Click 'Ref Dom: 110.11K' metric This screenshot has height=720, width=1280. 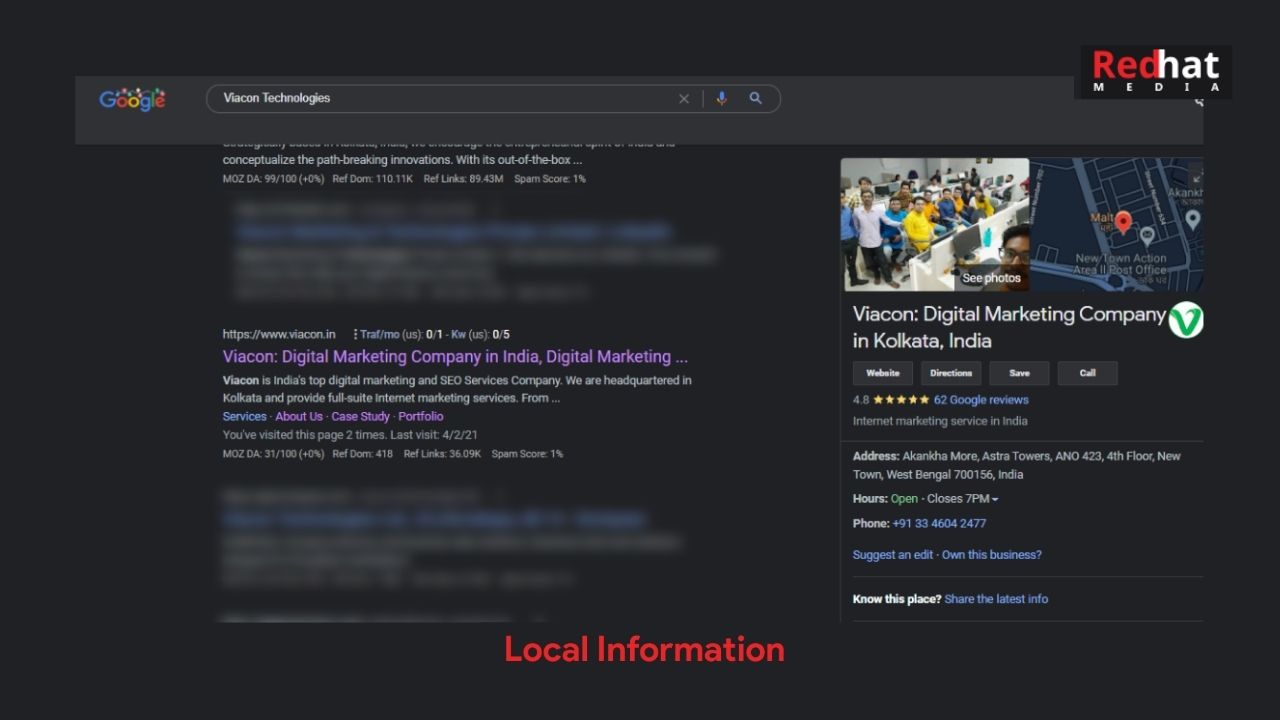[x=373, y=179]
